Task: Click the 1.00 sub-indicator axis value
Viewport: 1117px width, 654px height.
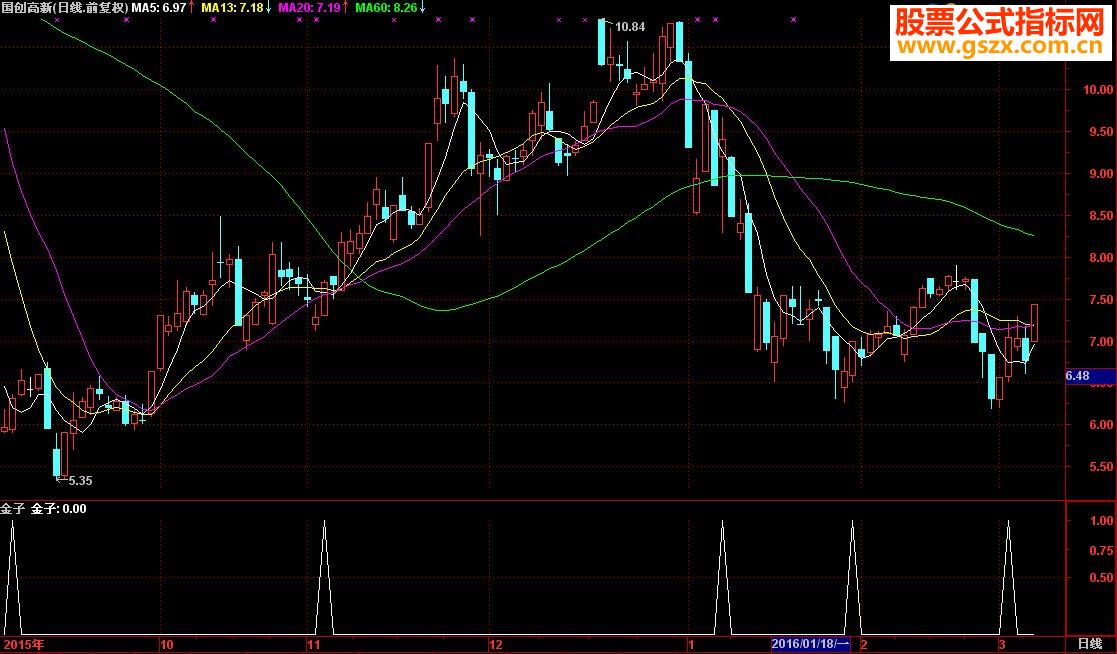Action: [x=1101, y=521]
